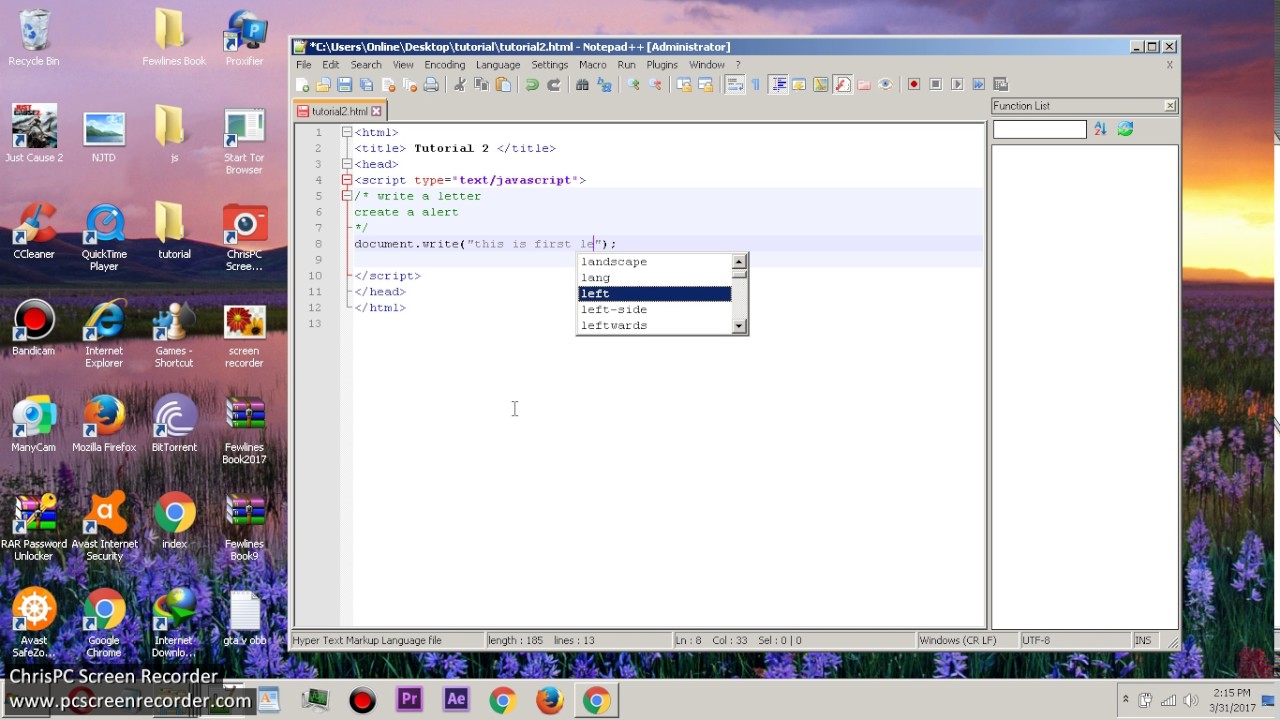Open Firefox from the taskbar
Screen dimensions: 1280x720
(x=549, y=700)
